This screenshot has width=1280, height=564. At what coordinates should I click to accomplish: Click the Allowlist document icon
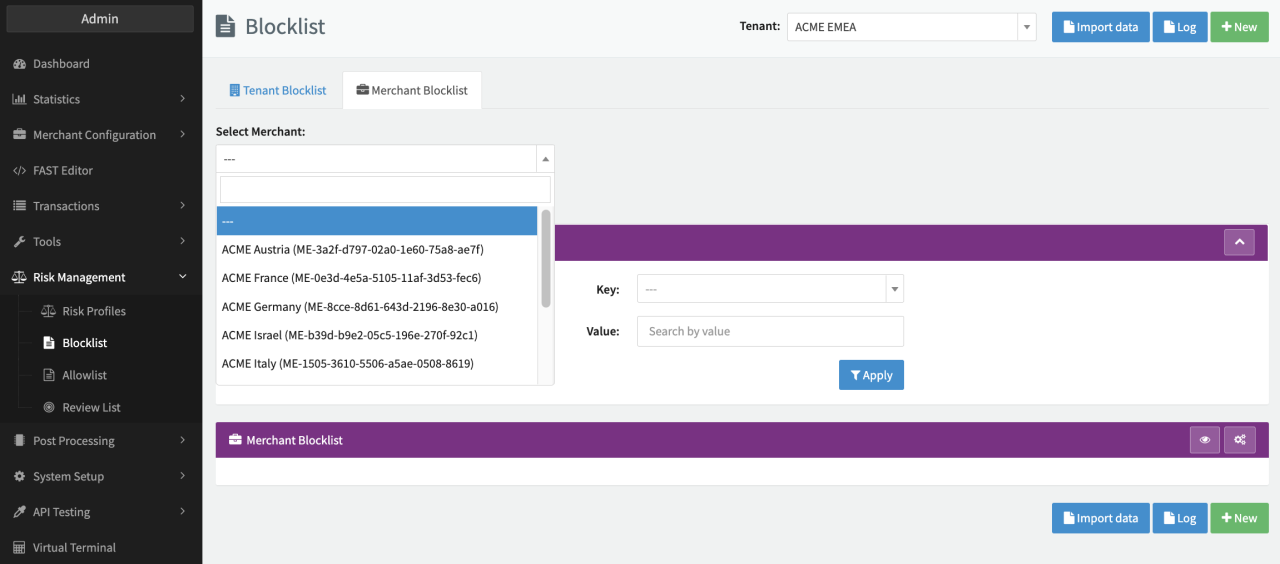coord(48,375)
